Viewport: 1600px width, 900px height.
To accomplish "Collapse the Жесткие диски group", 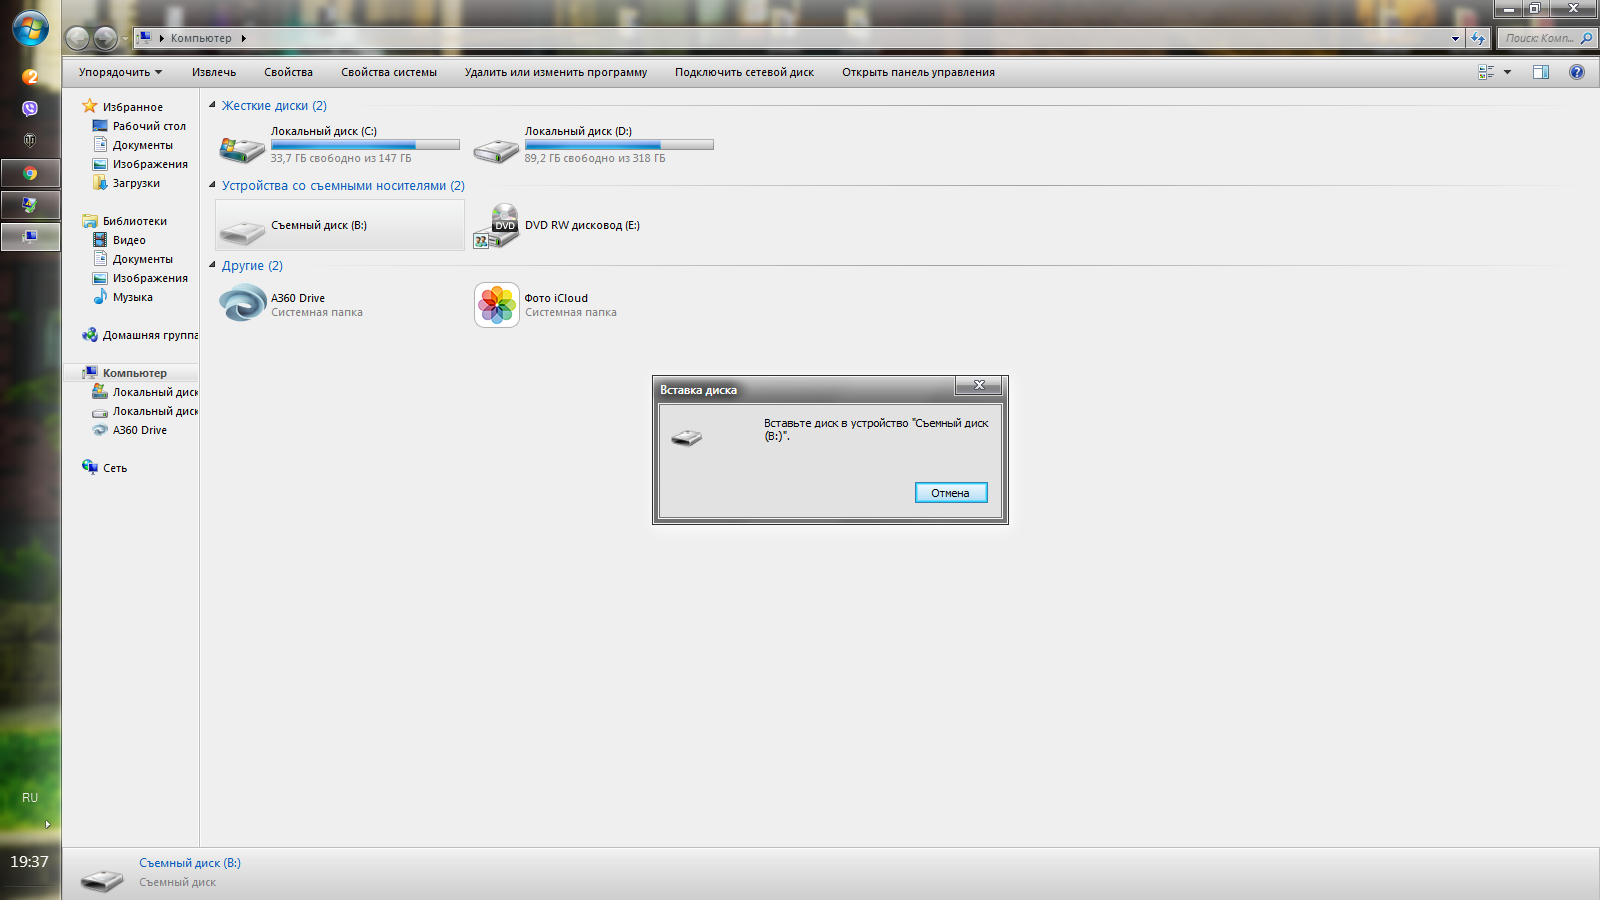I will 213,105.
